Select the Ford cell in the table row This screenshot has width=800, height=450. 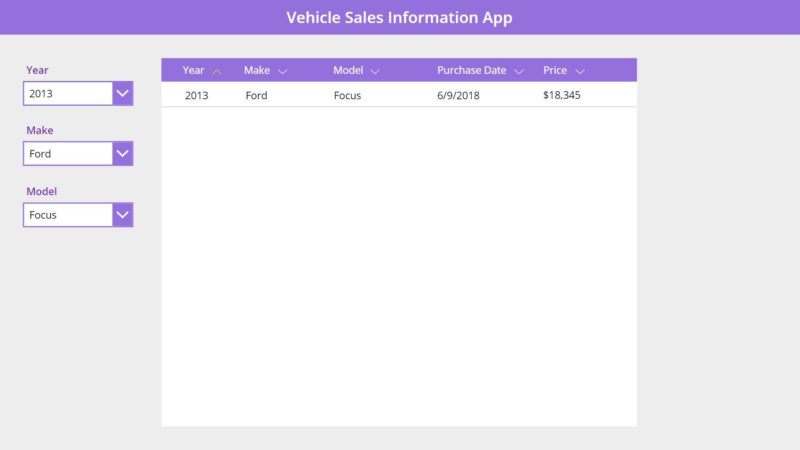coord(256,95)
